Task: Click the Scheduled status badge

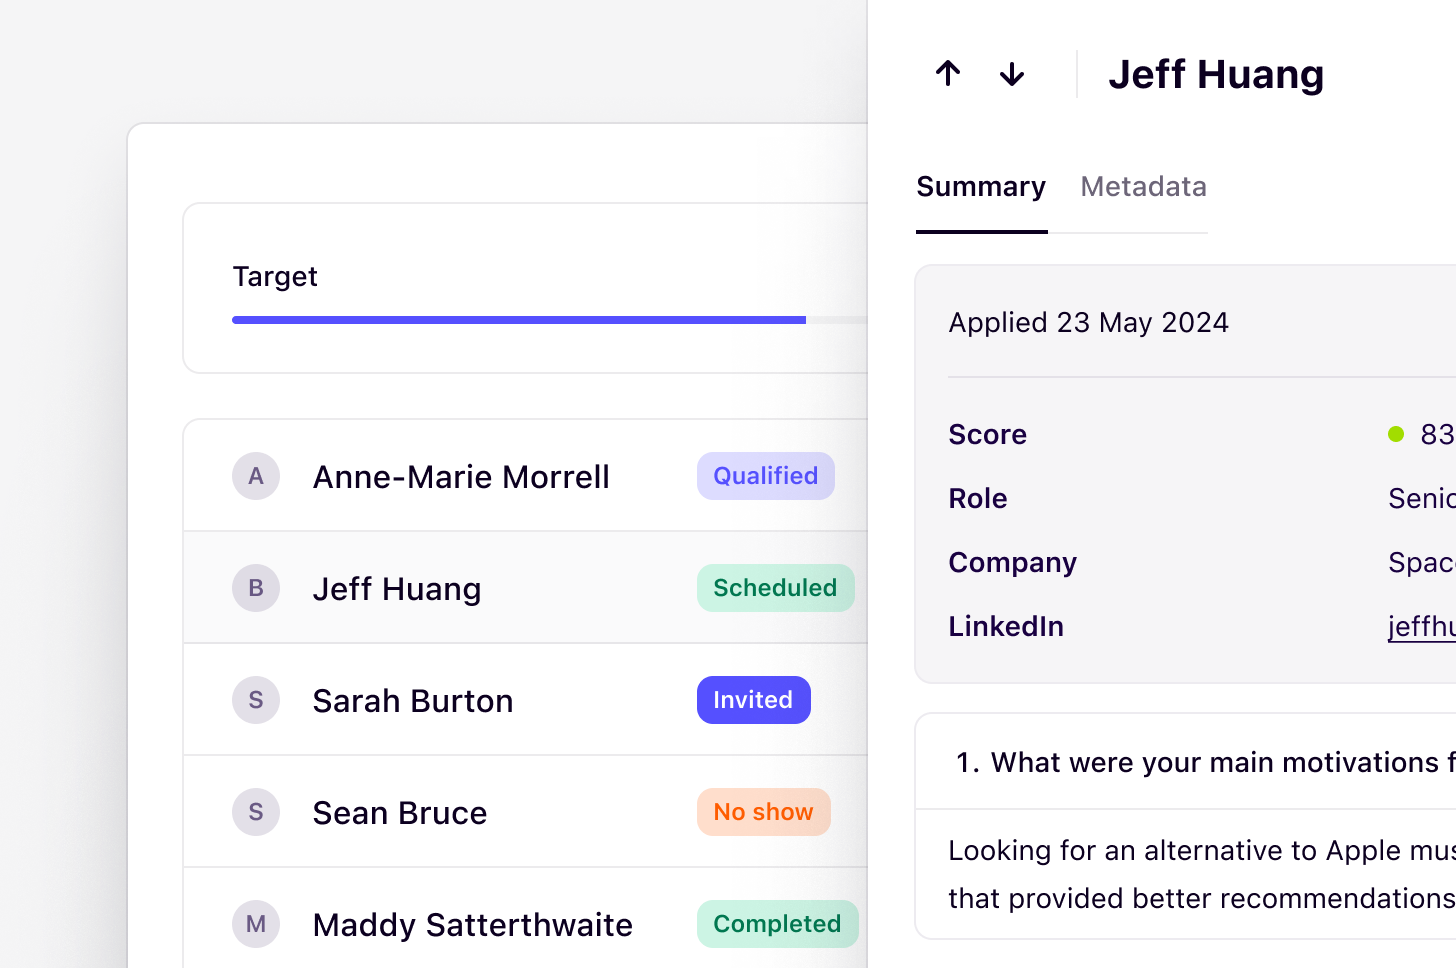Action: click(x=775, y=588)
